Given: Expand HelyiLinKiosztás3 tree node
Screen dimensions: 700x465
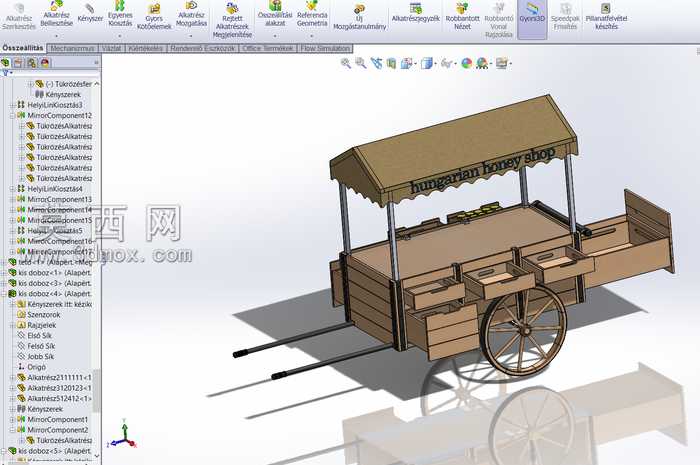Looking at the screenshot, I should pyautogui.click(x=12, y=105).
